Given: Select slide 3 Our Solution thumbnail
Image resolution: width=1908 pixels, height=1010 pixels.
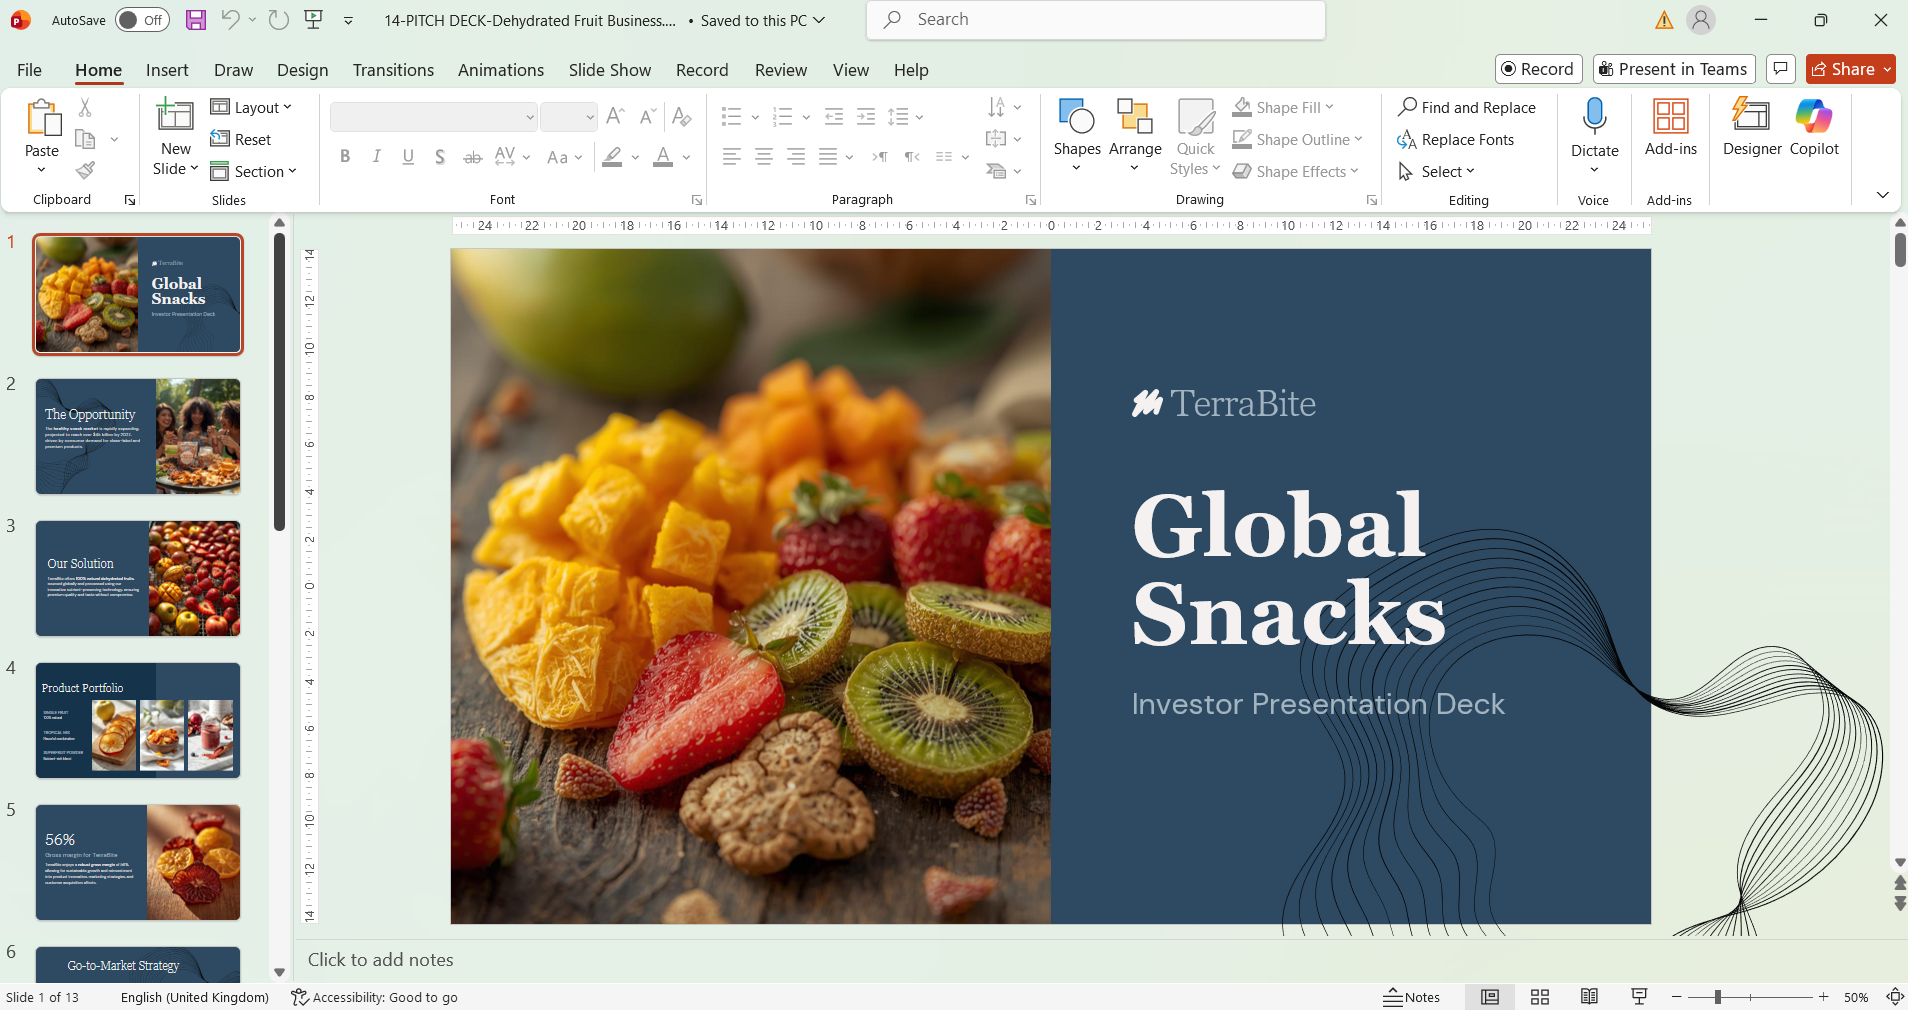Looking at the screenshot, I should (x=138, y=578).
